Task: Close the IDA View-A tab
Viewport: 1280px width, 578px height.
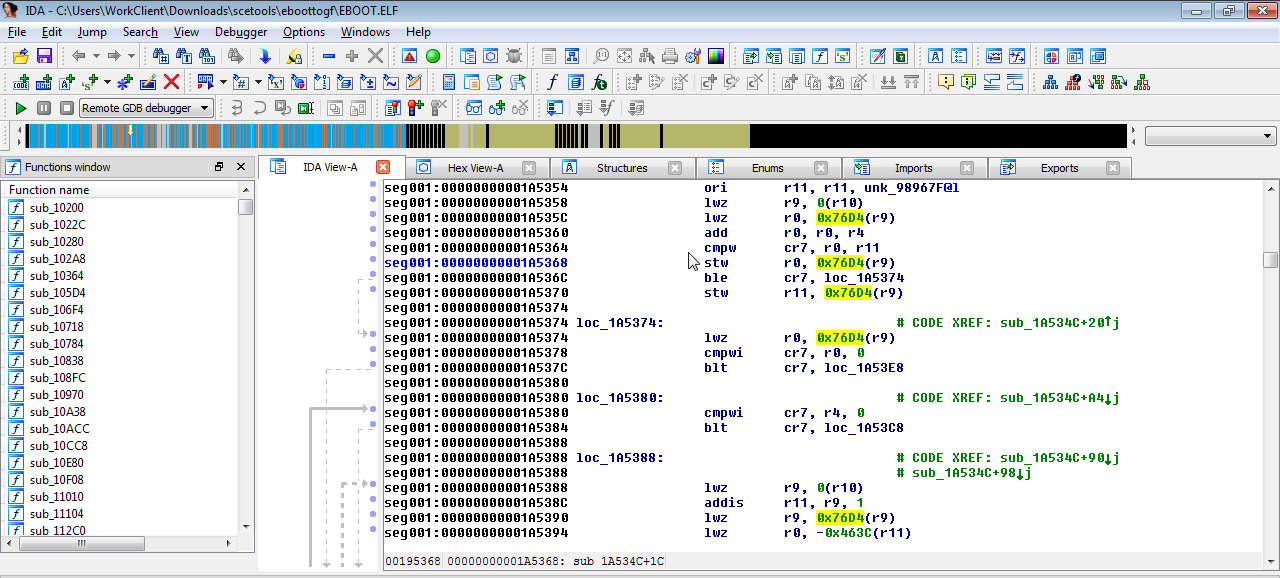Action: (382, 168)
